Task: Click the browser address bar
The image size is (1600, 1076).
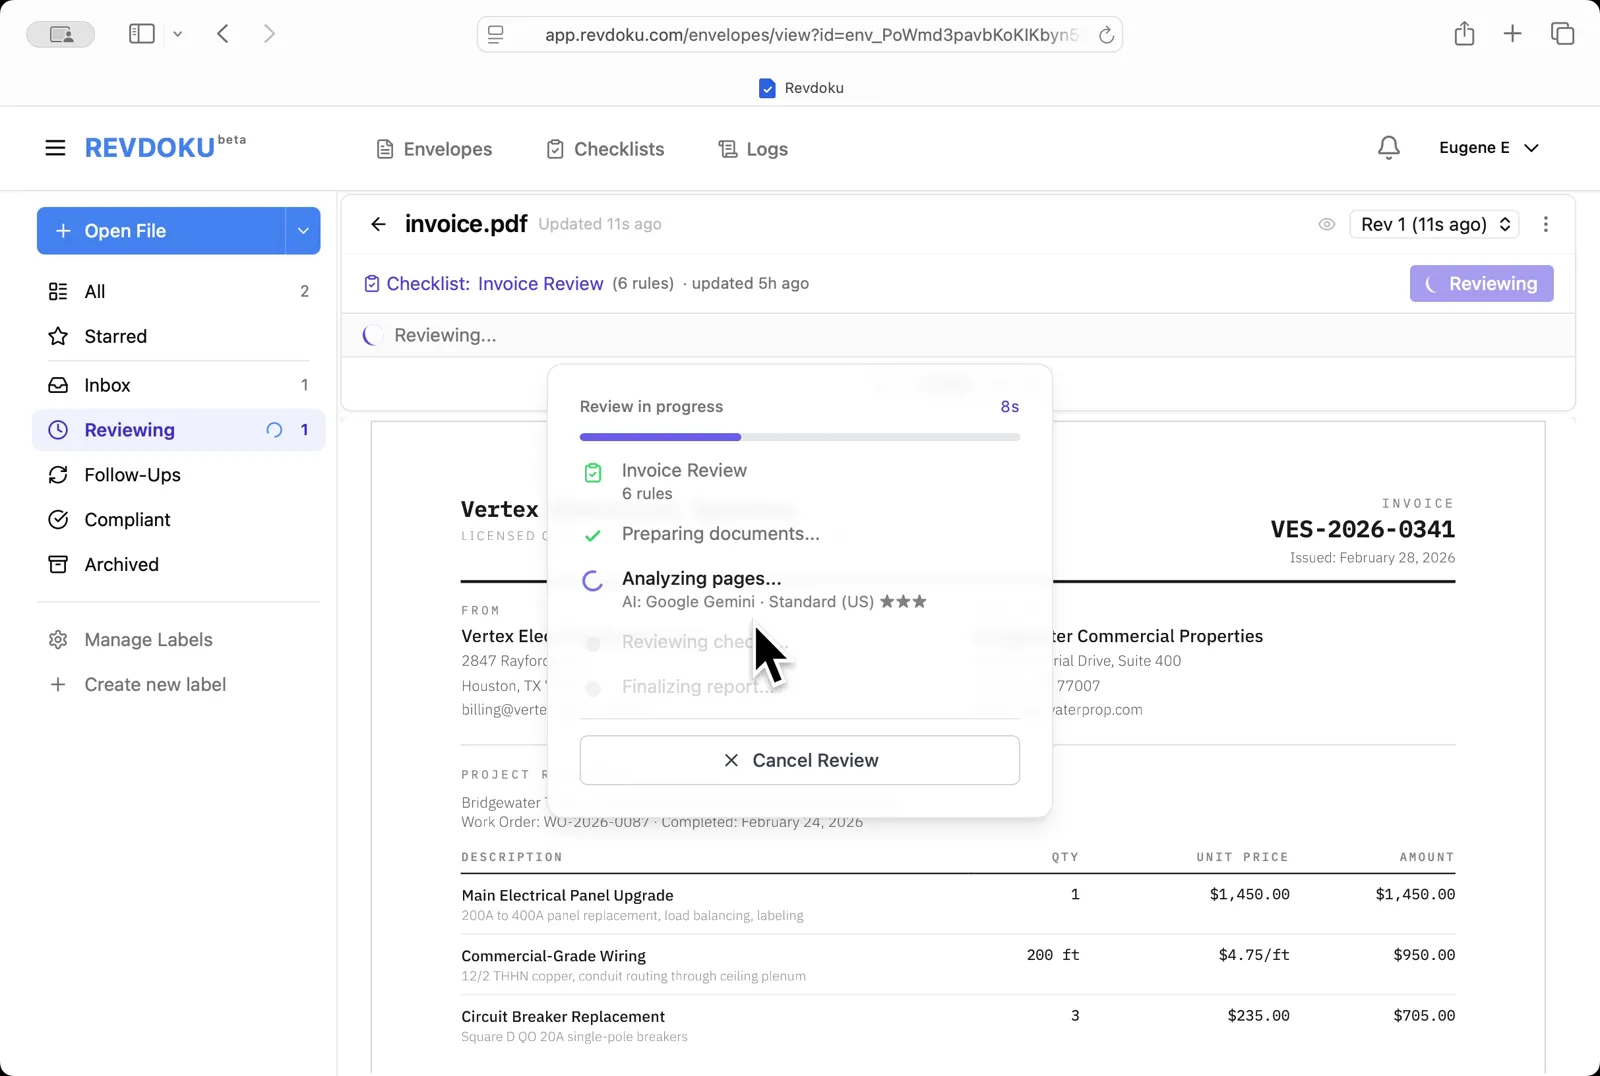Action: click(x=800, y=33)
